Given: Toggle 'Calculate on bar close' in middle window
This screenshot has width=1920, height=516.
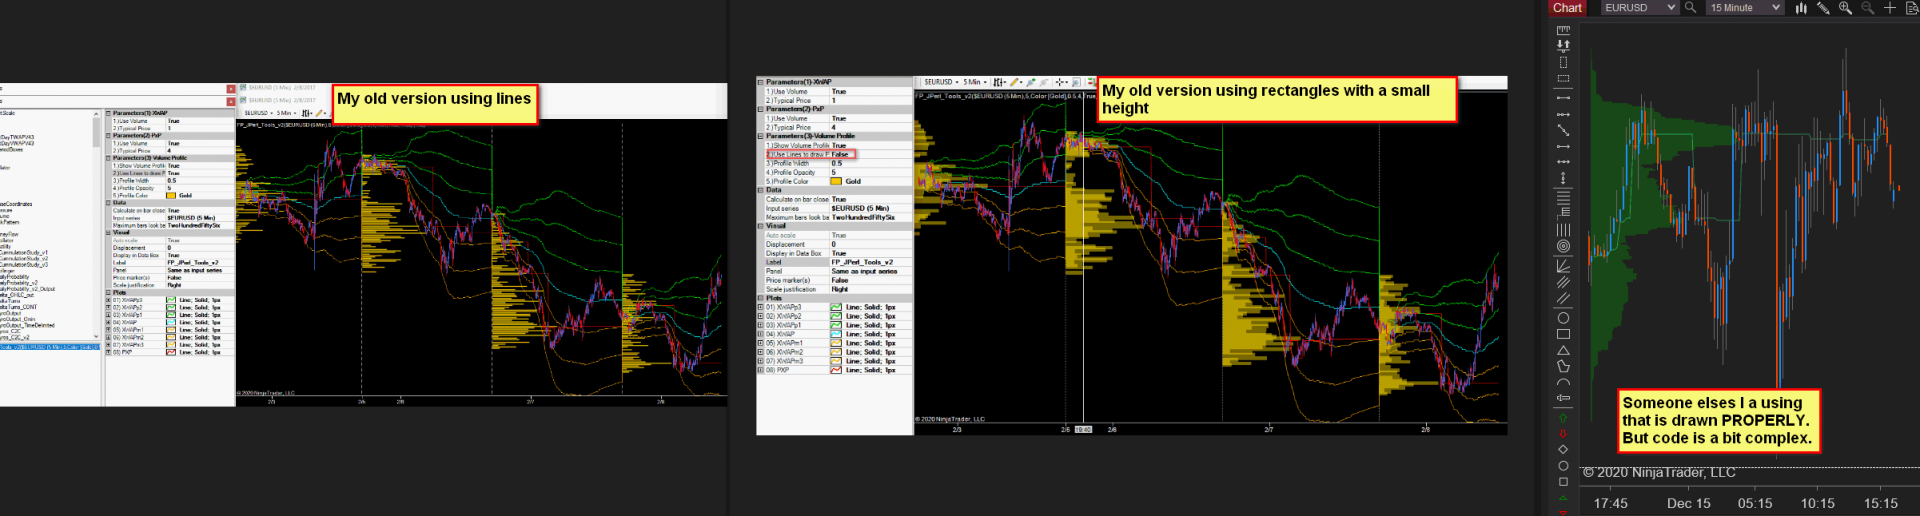Looking at the screenshot, I should pos(871,199).
